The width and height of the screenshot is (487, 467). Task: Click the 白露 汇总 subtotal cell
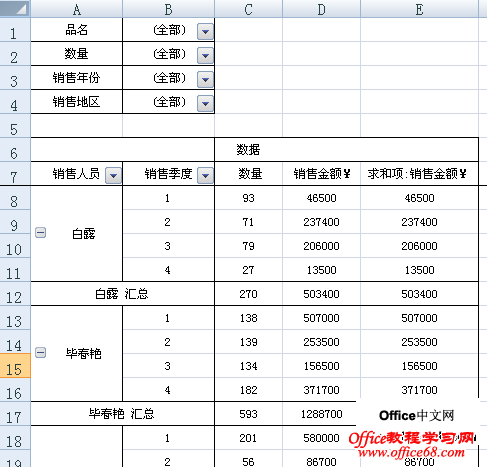[x=122, y=294]
